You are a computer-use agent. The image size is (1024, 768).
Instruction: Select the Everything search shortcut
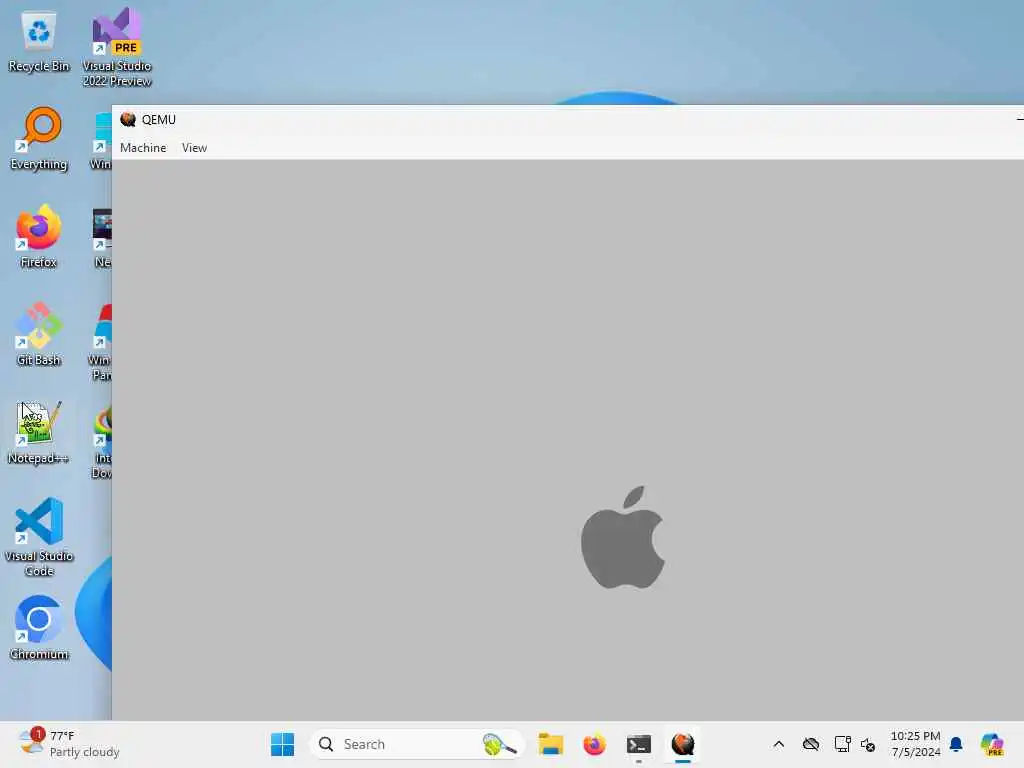39,139
